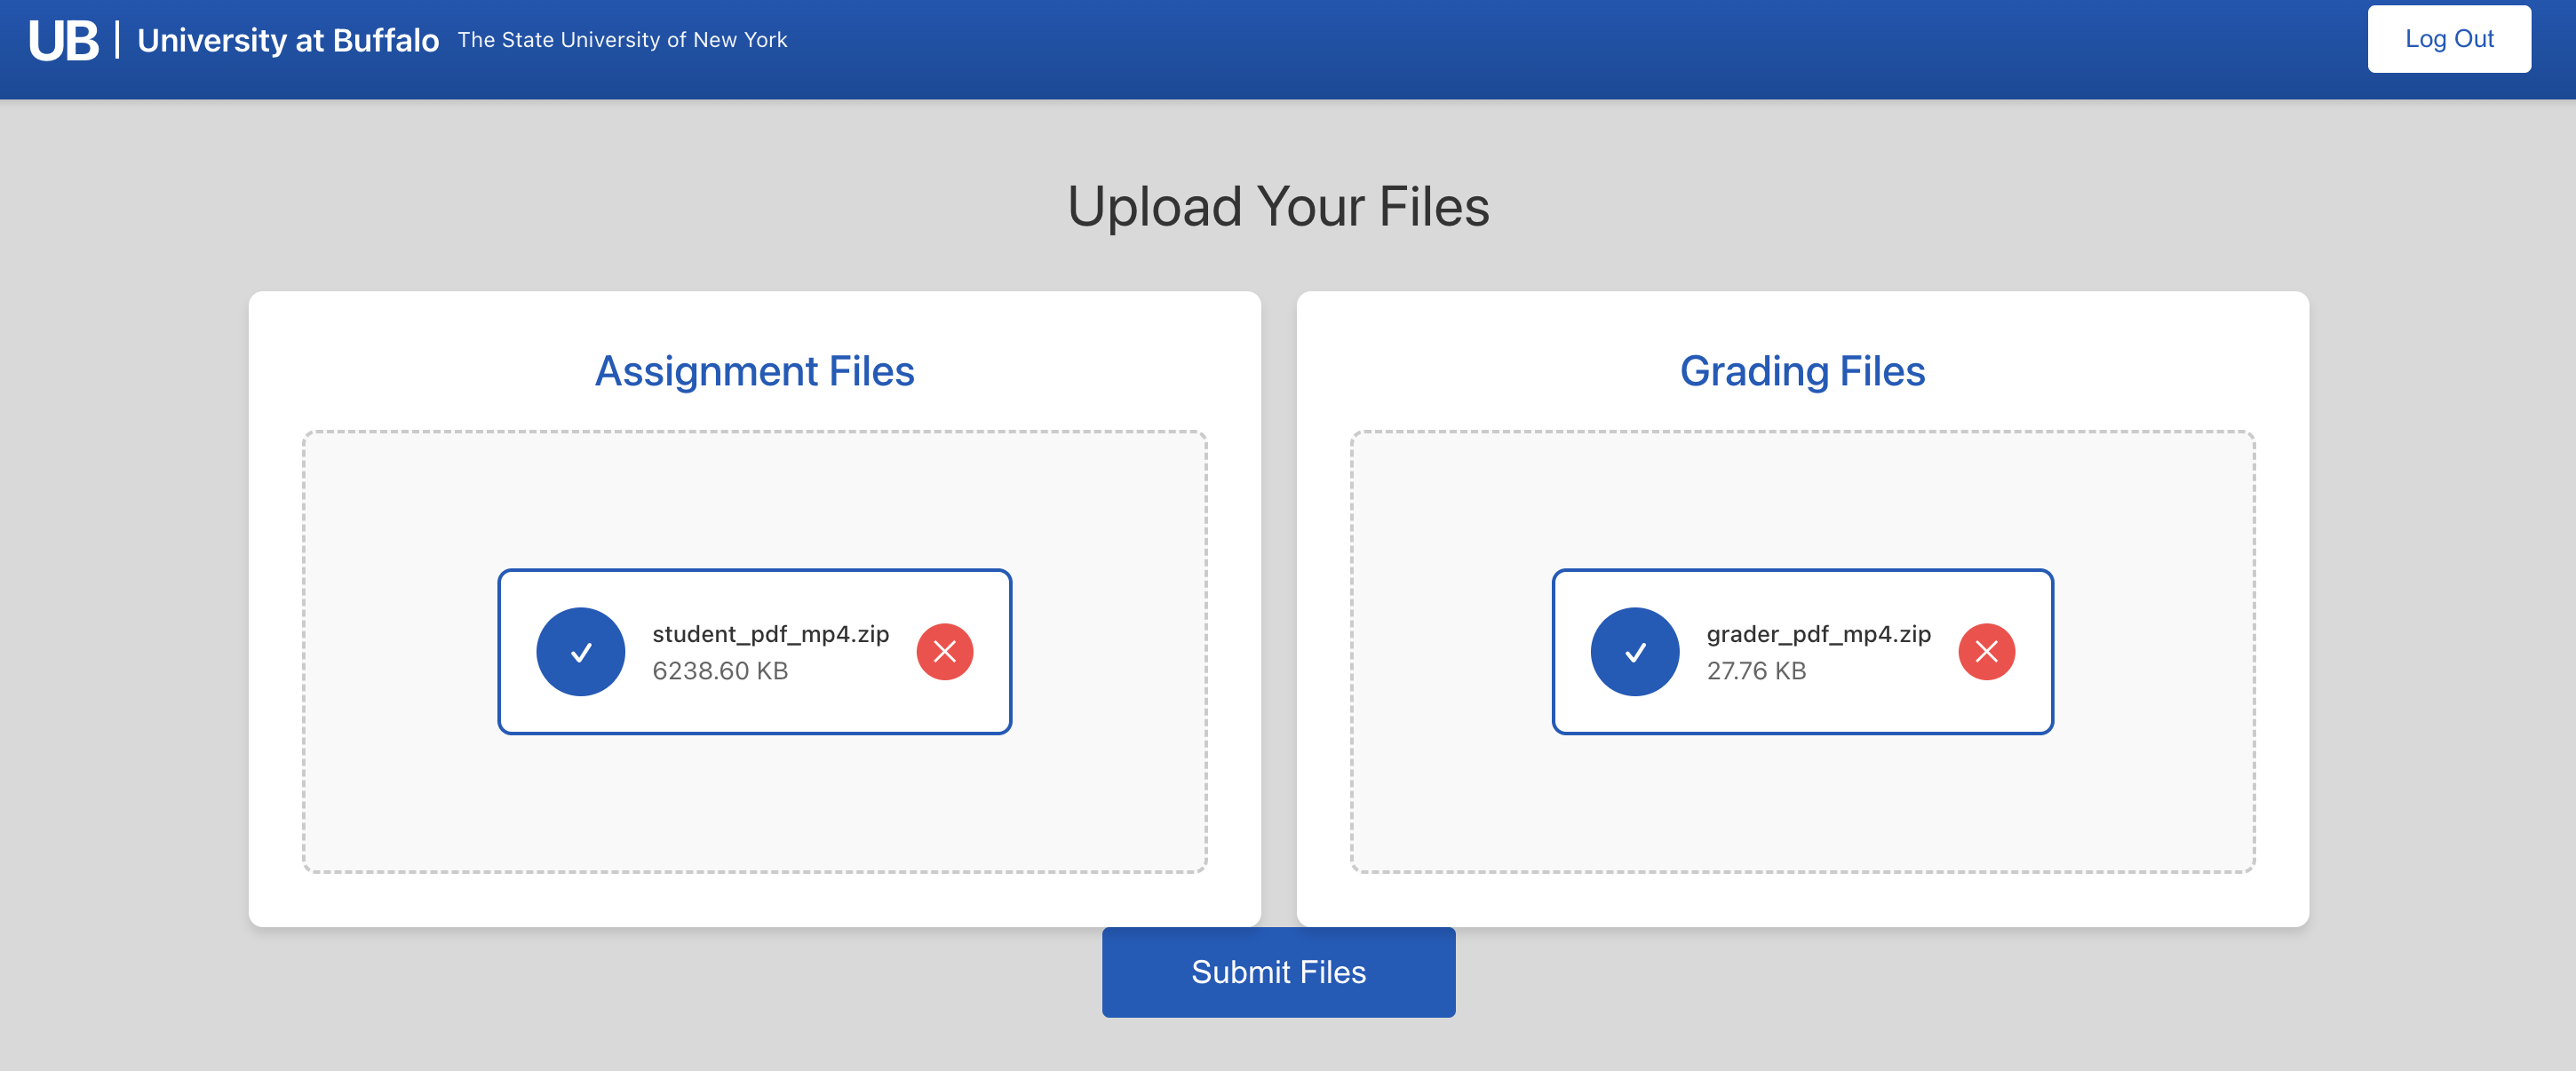The height and width of the screenshot is (1071, 2576).
Task: Click The State University of New York tagline
Action: (622, 40)
